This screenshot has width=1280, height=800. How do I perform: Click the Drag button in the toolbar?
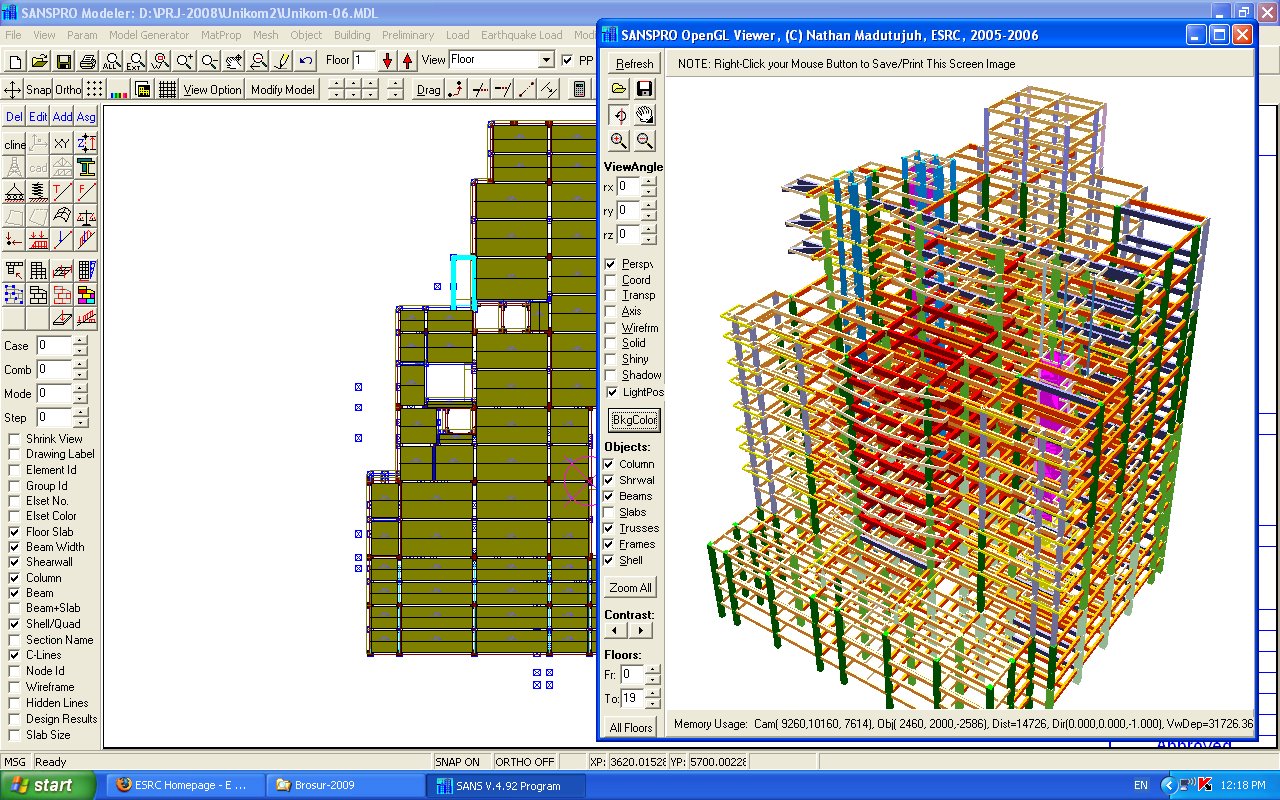click(x=429, y=89)
